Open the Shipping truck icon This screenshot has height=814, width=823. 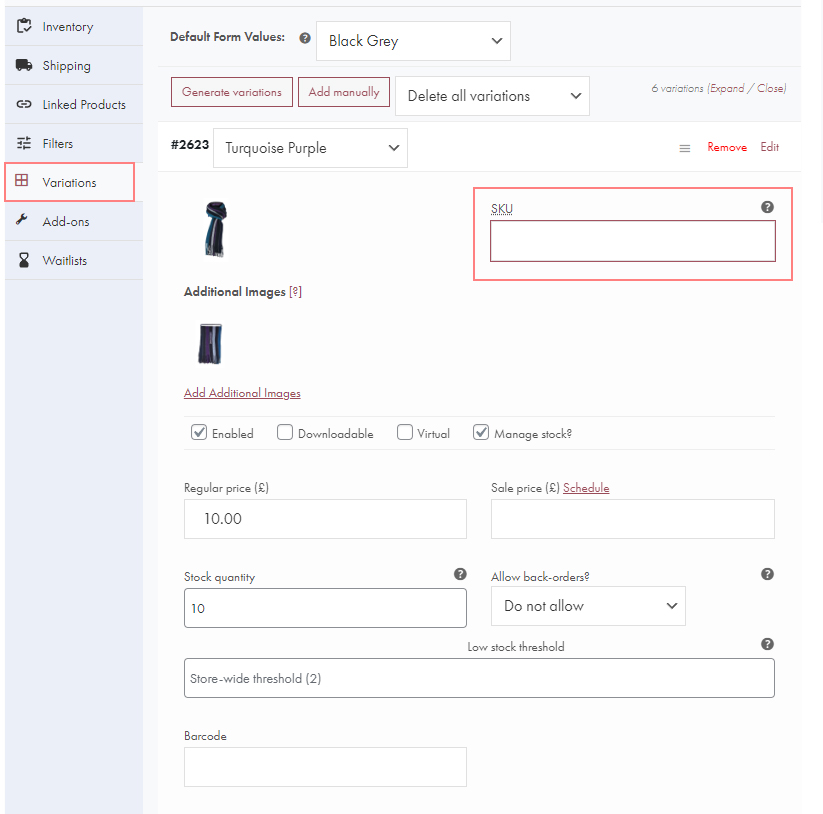coord(23,64)
